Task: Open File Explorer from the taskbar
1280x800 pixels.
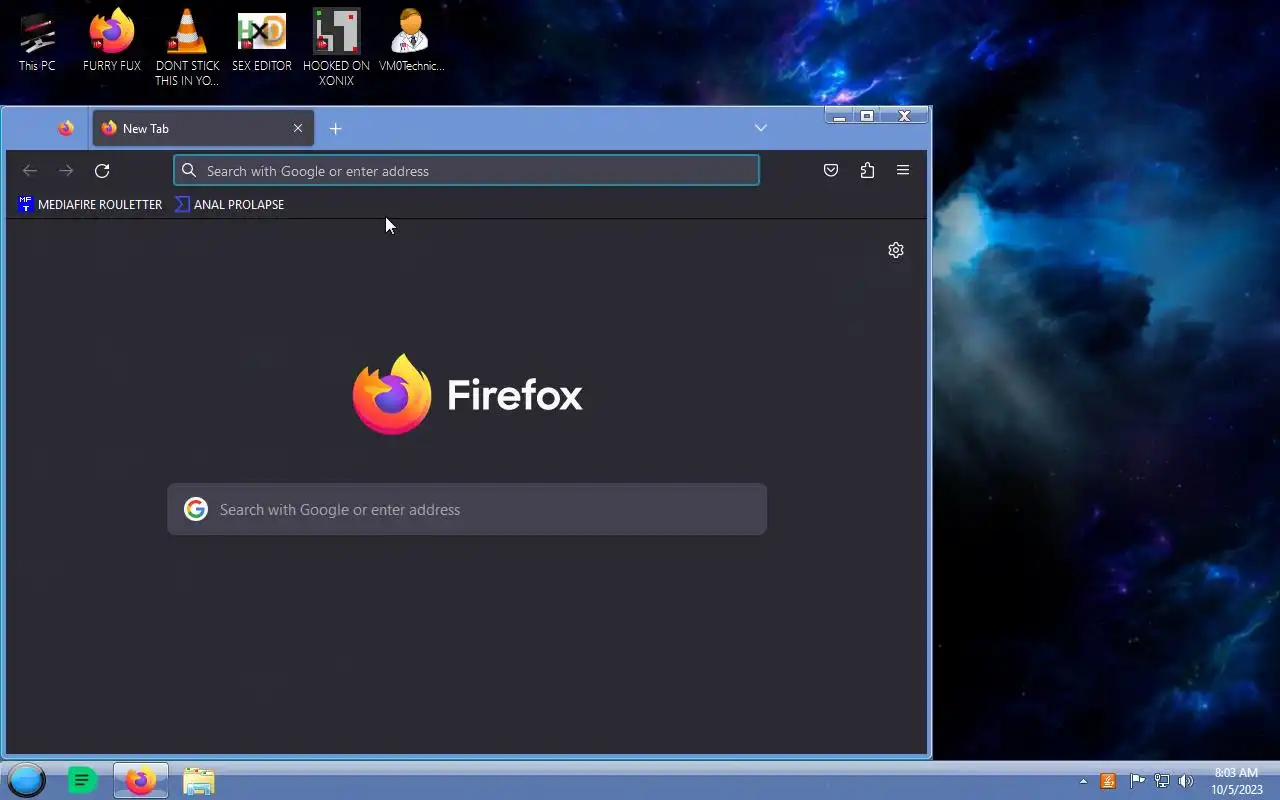Action: point(199,780)
